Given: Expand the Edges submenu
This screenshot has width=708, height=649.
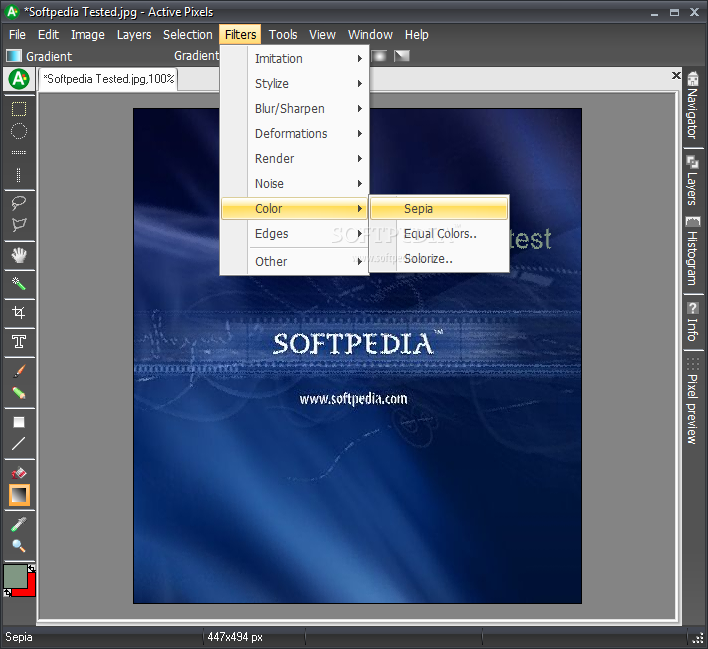Looking at the screenshot, I should point(294,233).
